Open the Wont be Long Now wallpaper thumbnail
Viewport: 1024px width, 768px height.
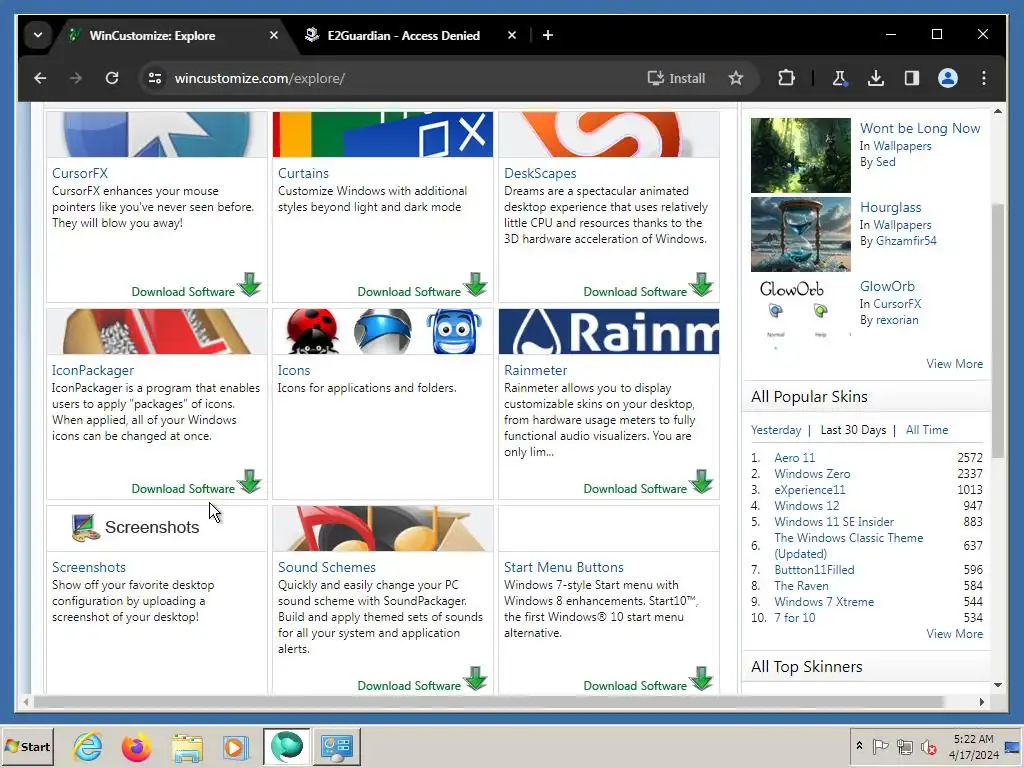click(801, 155)
